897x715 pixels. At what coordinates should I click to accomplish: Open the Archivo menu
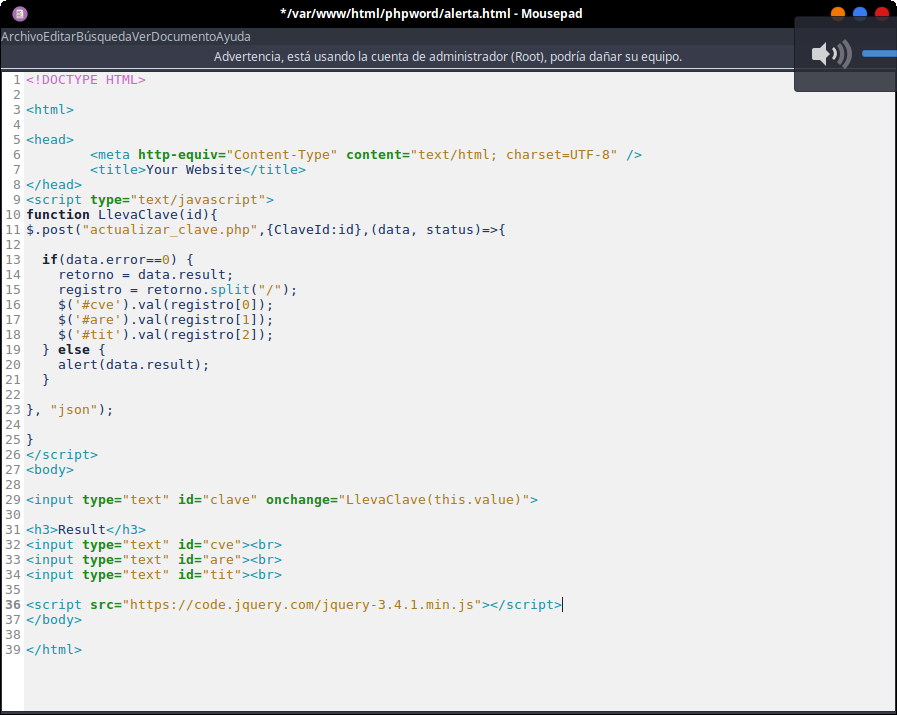[22, 37]
